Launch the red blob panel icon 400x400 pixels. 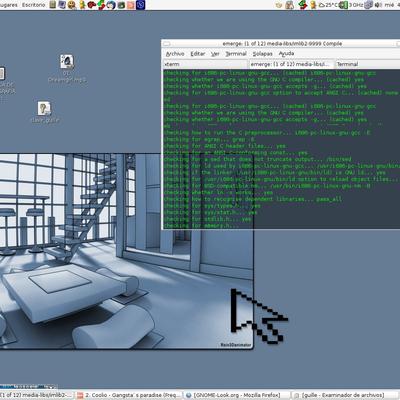click(x=91, y=5)
